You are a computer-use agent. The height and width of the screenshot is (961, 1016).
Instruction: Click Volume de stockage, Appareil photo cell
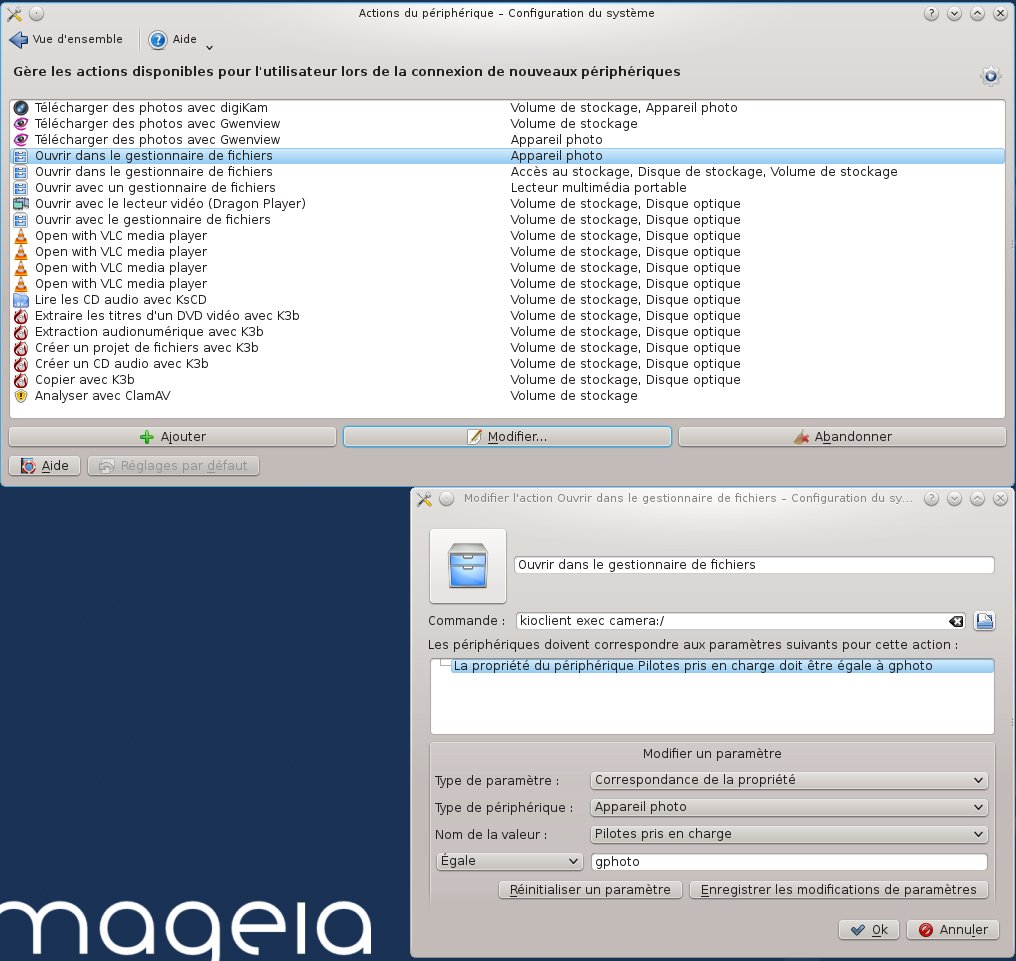624,108
